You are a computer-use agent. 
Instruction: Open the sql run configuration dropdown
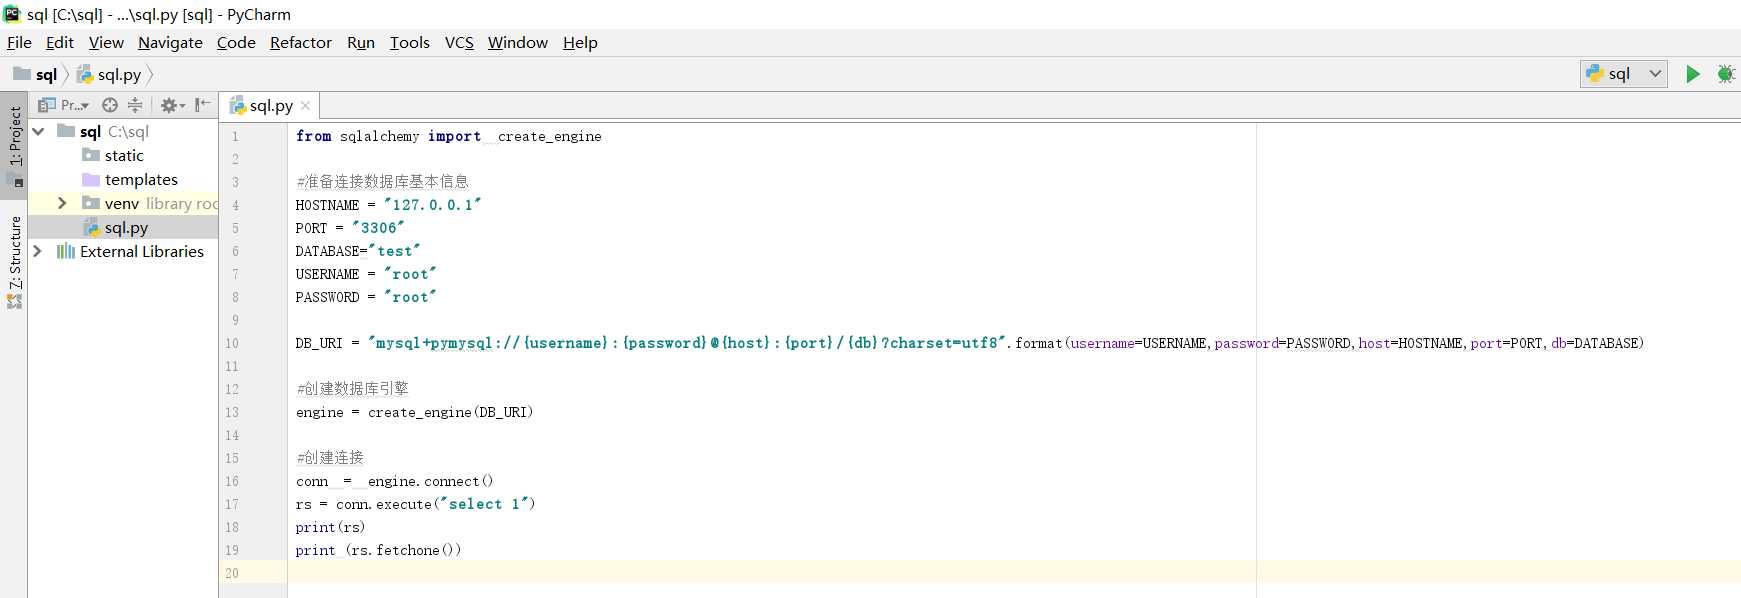coord(1624,74)
